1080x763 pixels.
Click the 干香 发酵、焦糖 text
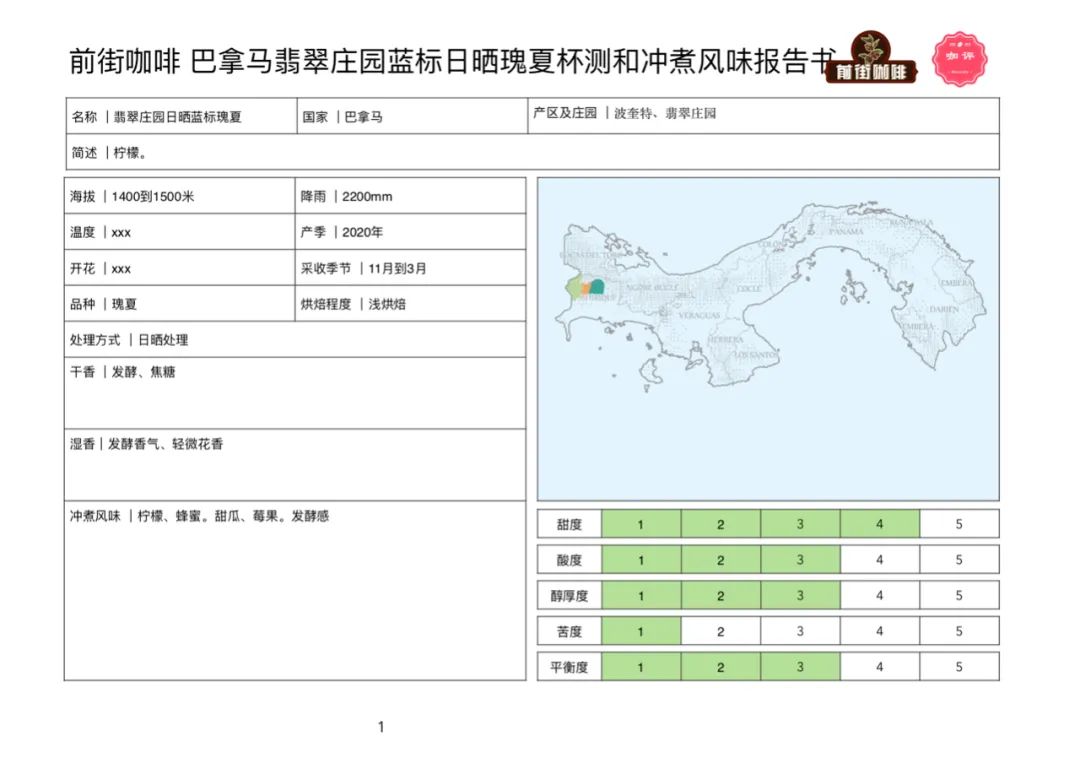(x=123, y=372)
